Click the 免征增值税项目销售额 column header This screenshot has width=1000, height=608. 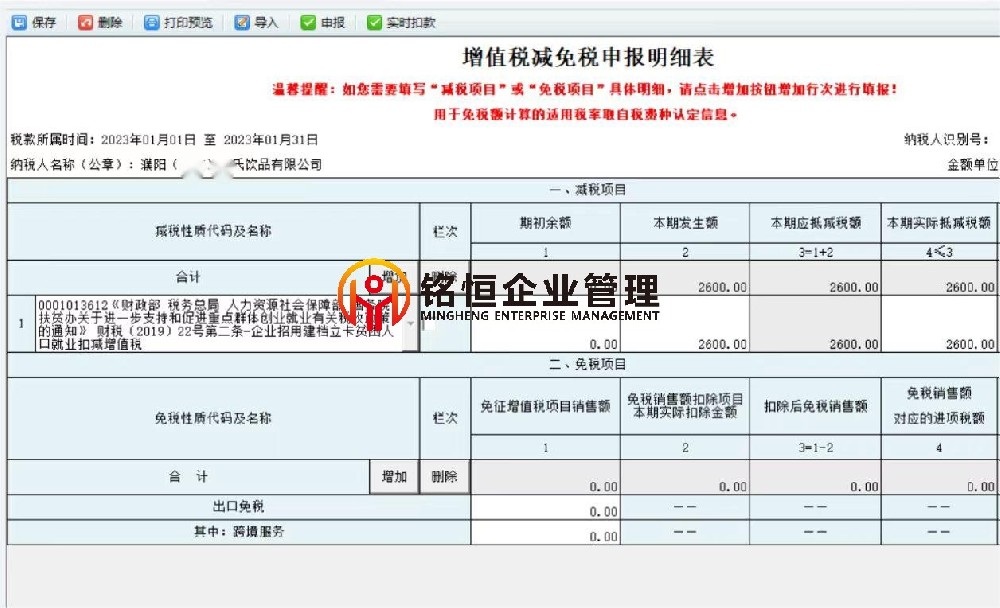click(x=545, y=406)
